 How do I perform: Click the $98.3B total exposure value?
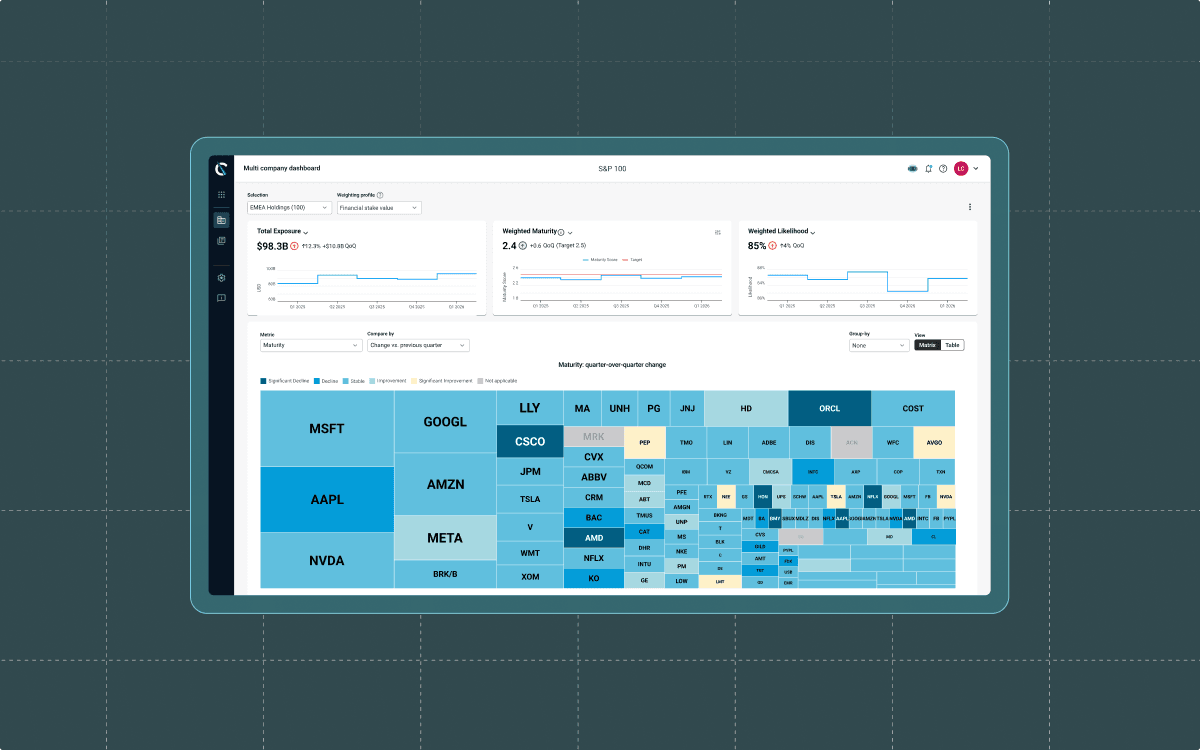coord(272,245)
